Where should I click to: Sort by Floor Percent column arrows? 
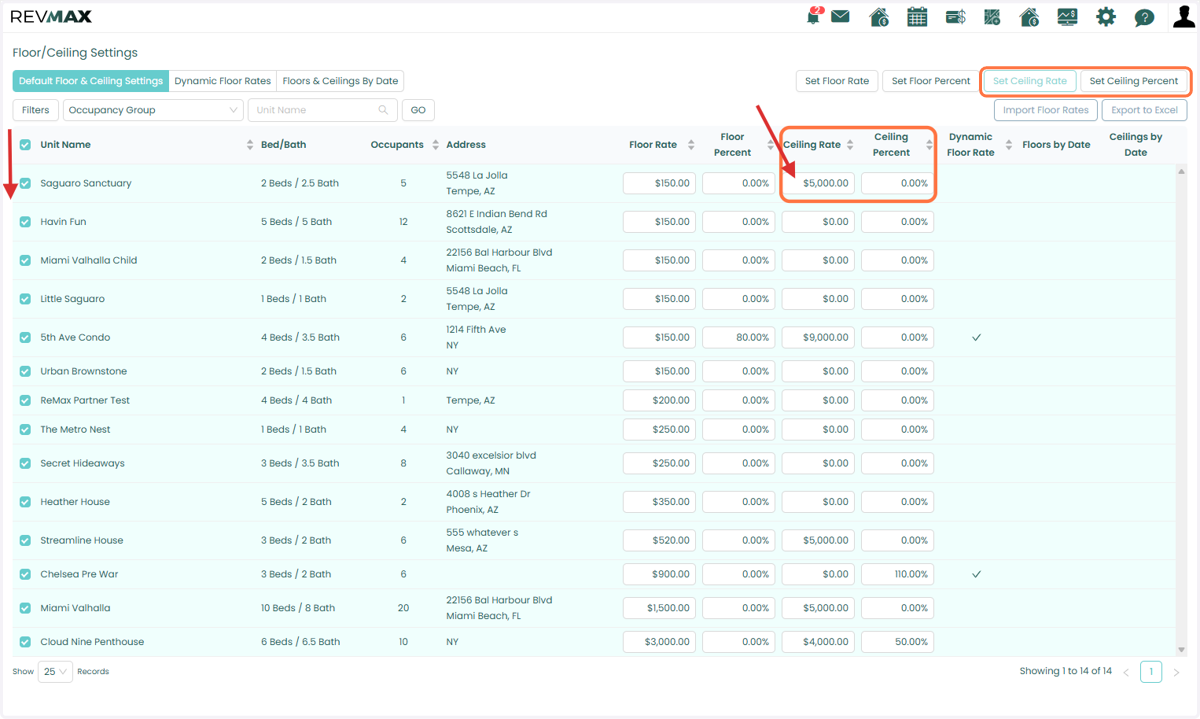pos(770,145)
